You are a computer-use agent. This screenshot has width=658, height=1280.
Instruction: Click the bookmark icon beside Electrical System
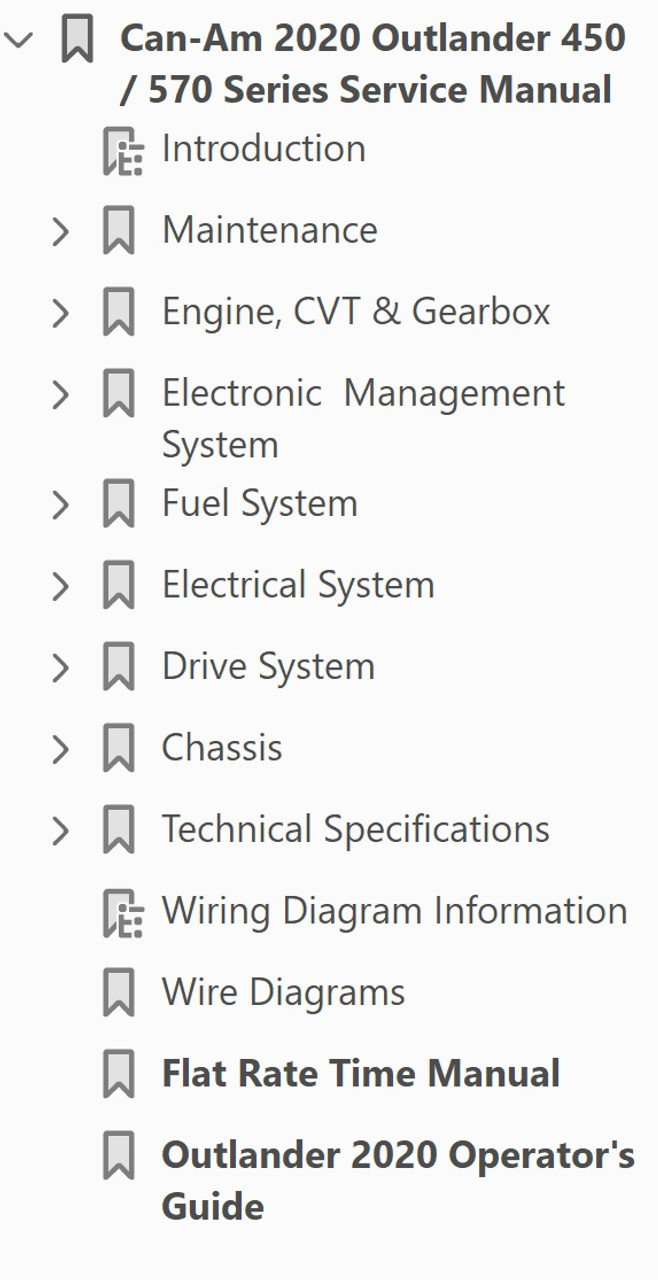coord(119,586)
